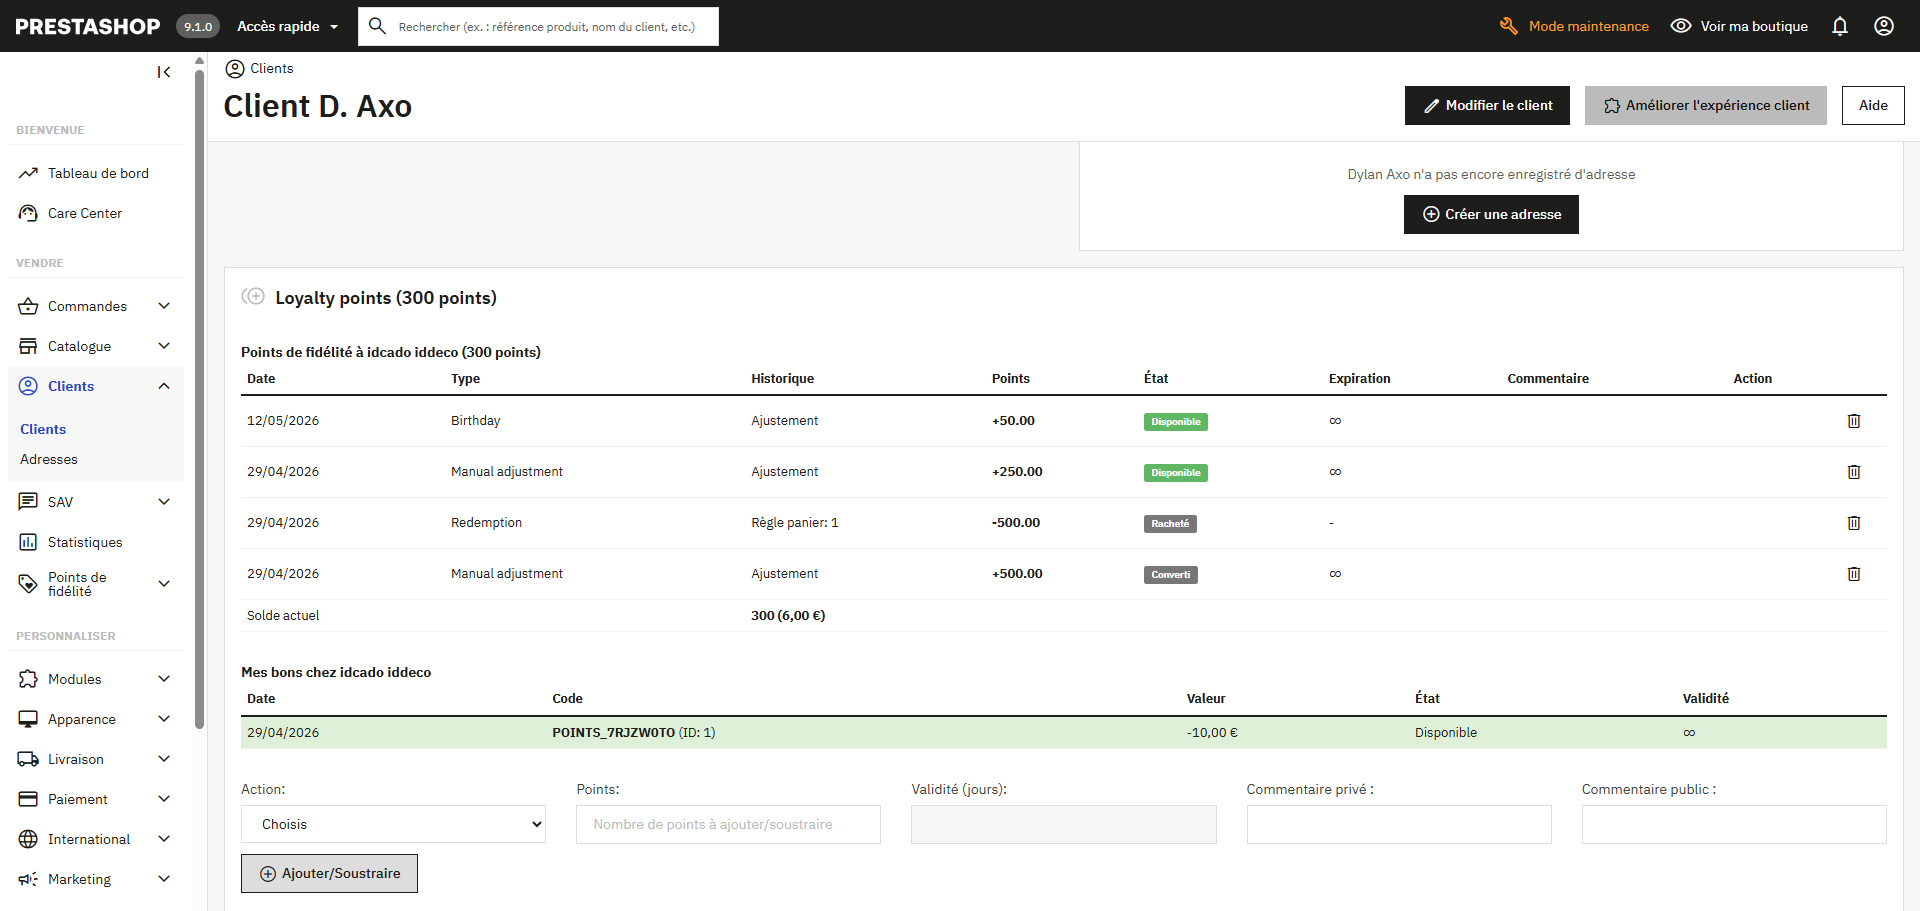Open Care Center from sidebar
The width and height of the screenshot is (1920, 911).
point(85,213)
